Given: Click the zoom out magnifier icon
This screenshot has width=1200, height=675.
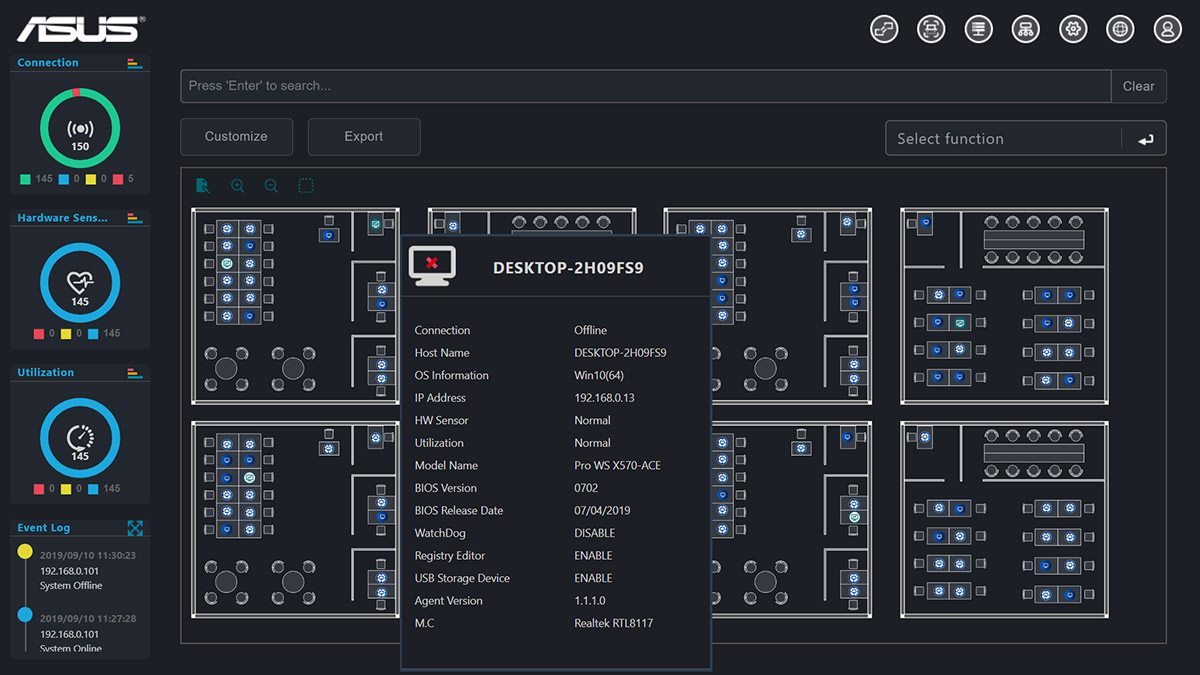Looking at the screenshot, I should point(271,186).
